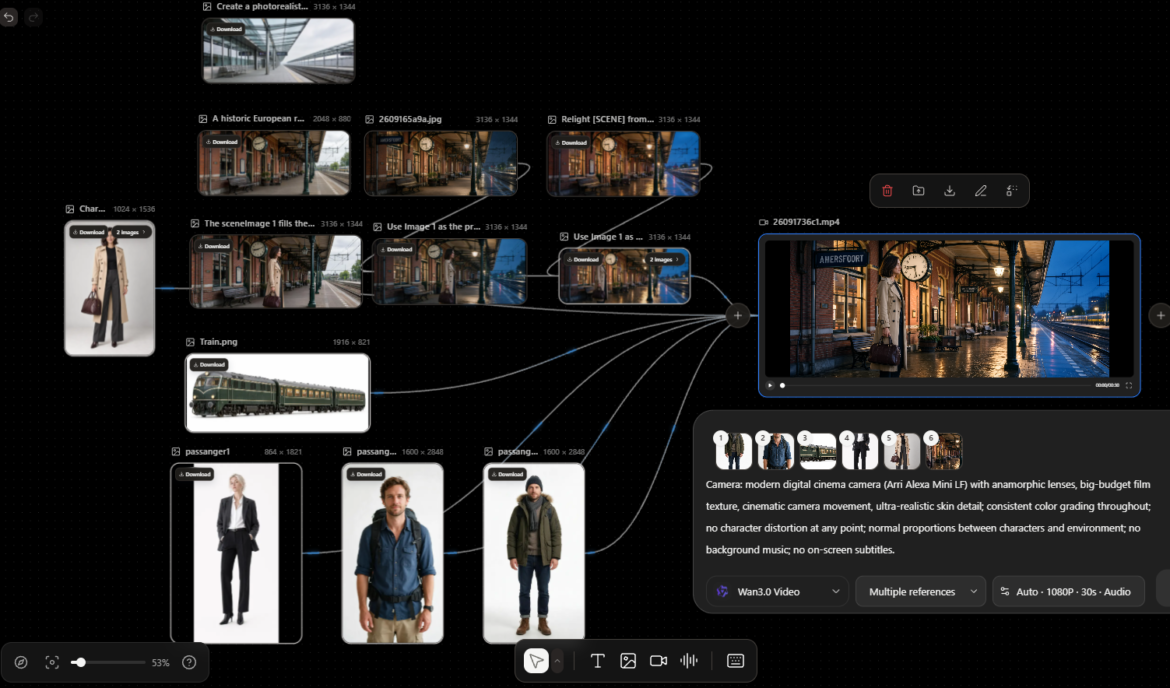Click 'Use Image 1 as the pr...' title
The height and width of the screenshot is (688, 1170).
pos(434,226)
